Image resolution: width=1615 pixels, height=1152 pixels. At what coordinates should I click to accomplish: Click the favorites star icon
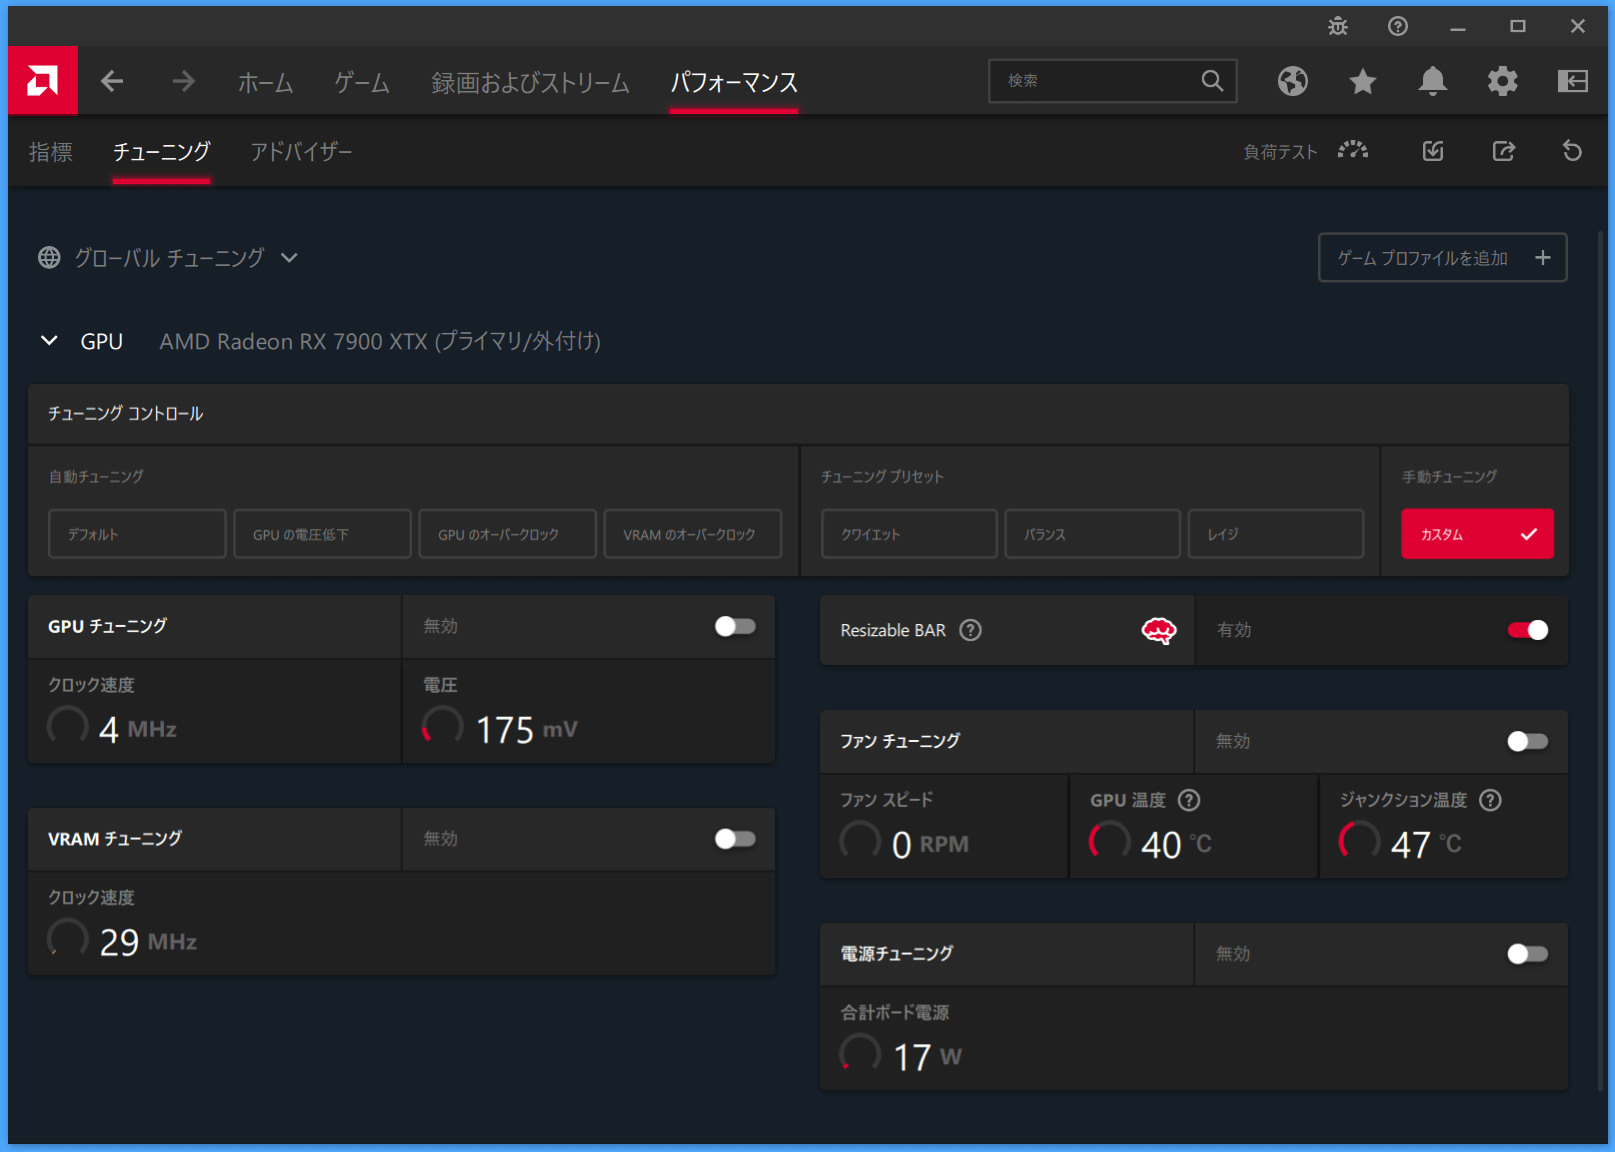tap(1362, 81)
